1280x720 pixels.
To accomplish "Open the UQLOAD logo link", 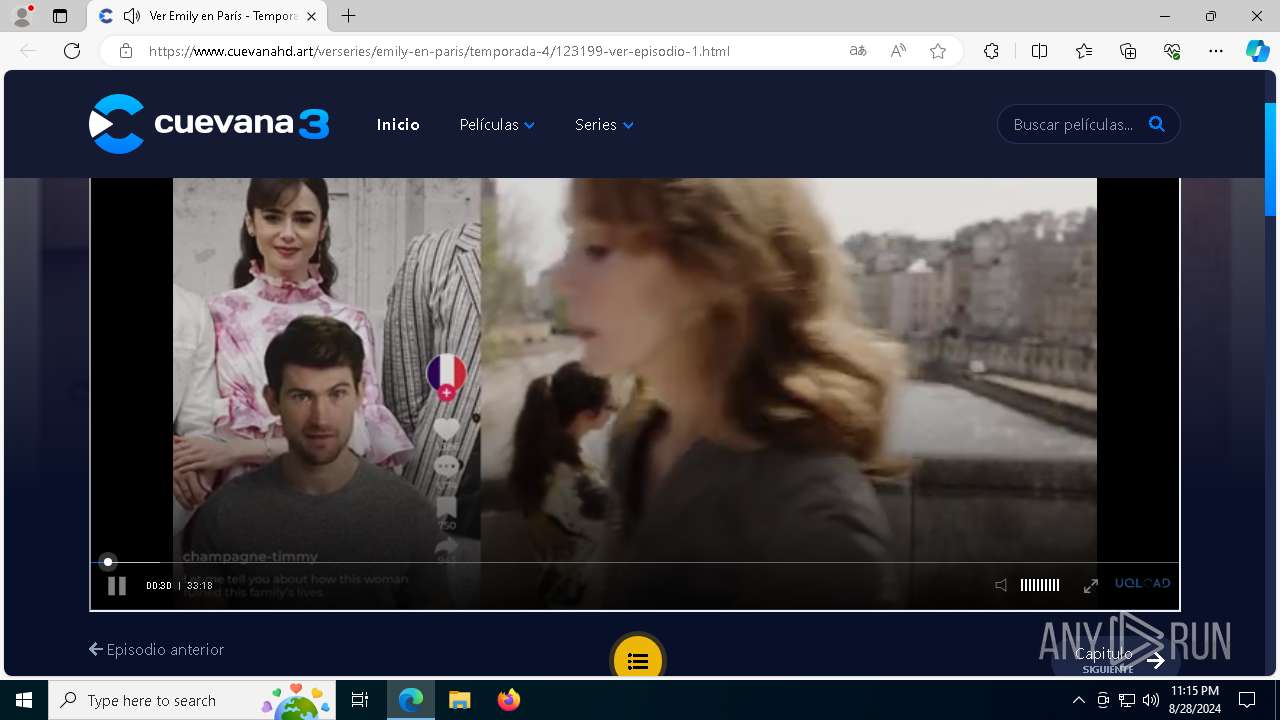I will (1142, 584).
